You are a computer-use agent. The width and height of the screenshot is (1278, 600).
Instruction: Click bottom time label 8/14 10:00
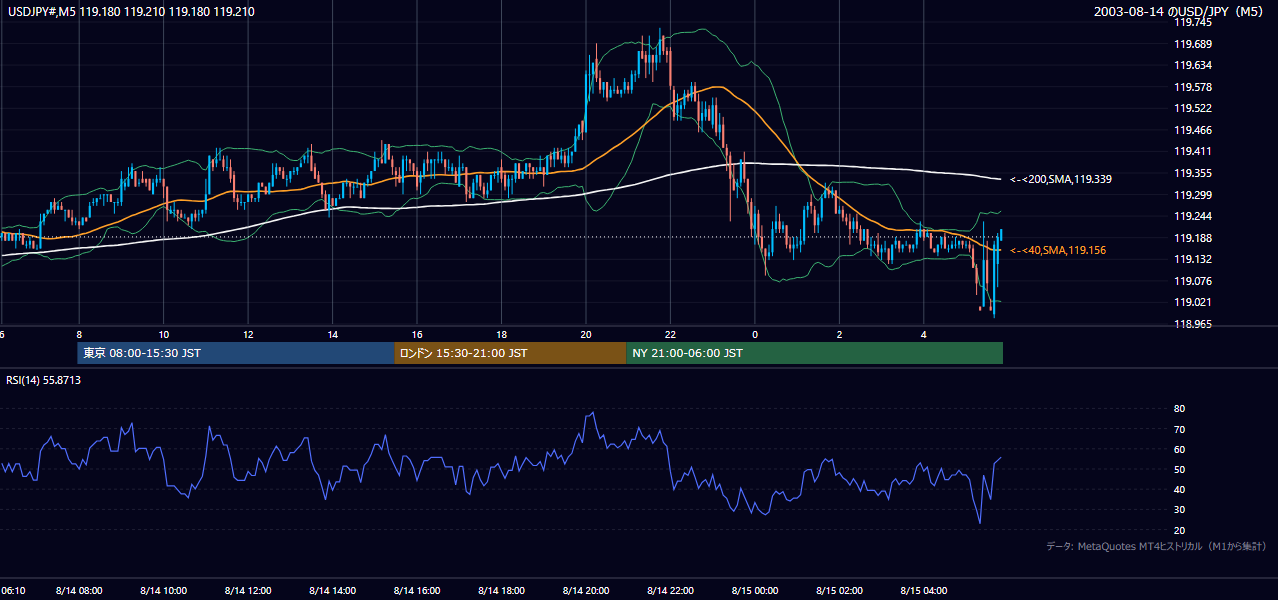(163, 591)
